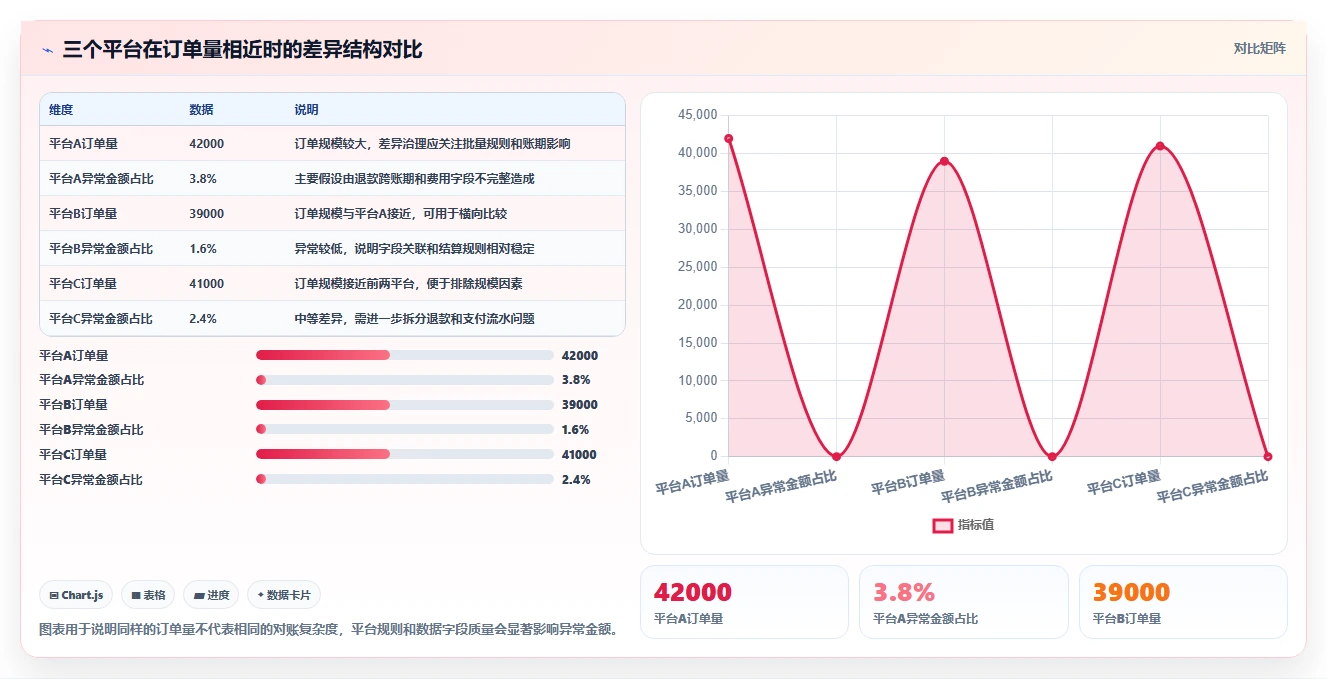Click the 42000 value in table
Viewport: 1327px width, 679px height.
tap(206, 144)
